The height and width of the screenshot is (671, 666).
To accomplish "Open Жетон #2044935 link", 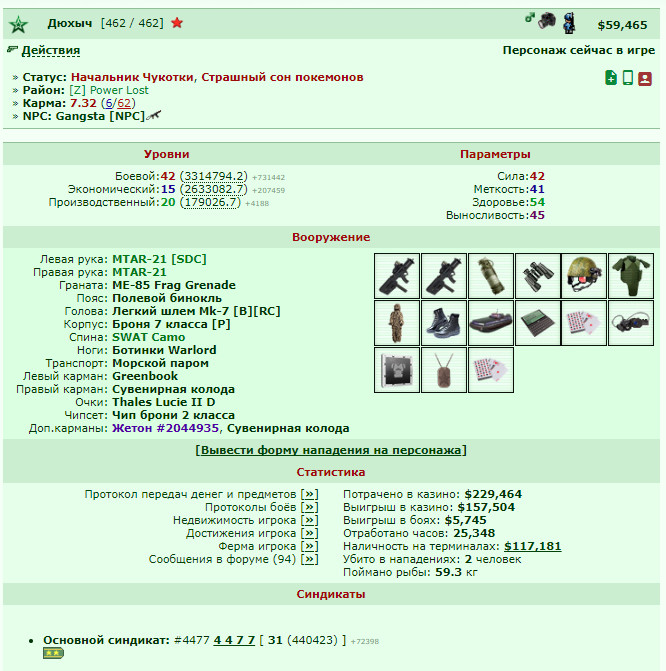I will (x=165, y=428).
